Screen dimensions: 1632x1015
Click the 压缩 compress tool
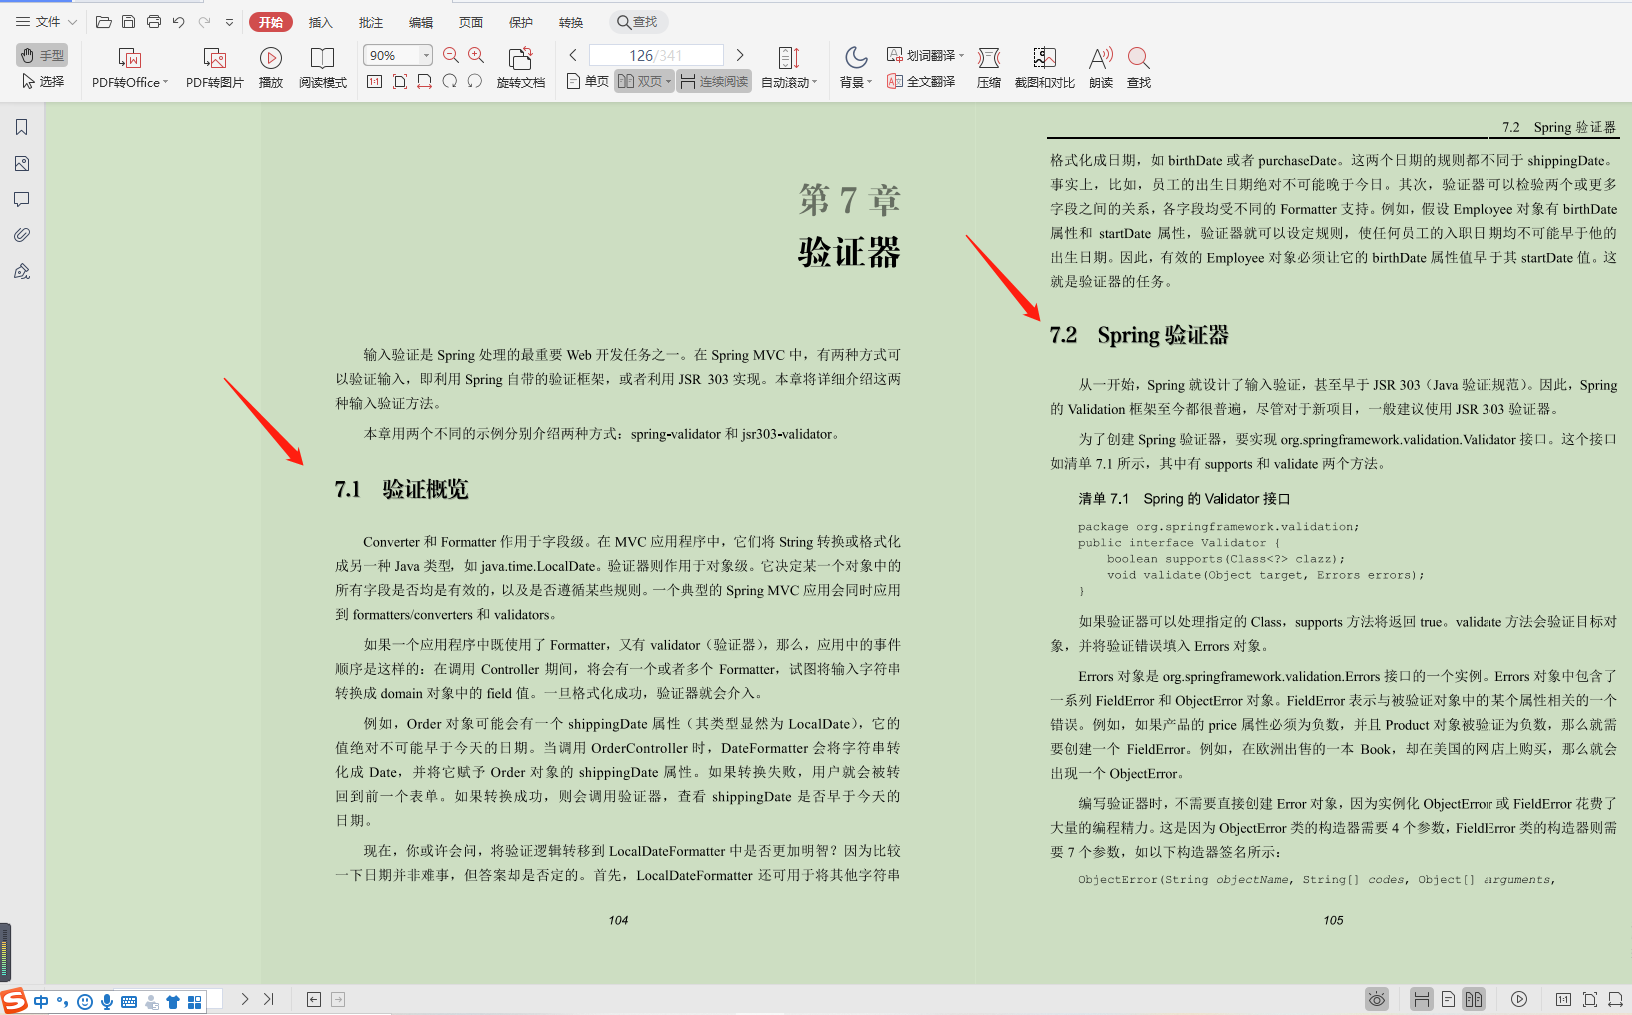coord(989,68)
